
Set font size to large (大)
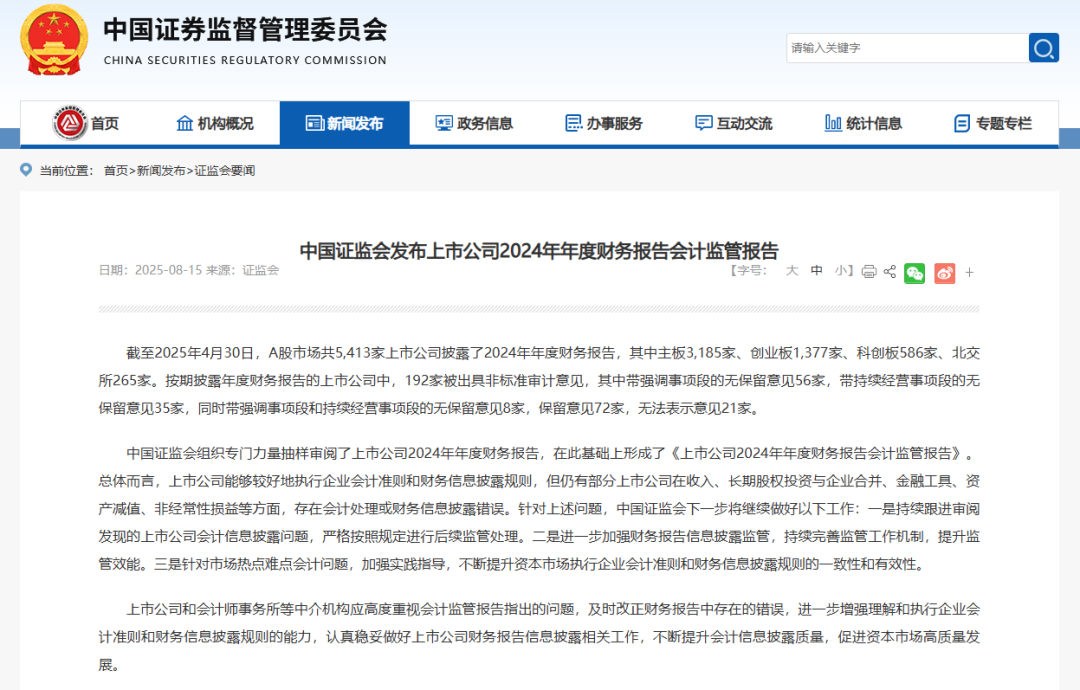point(792,271)
